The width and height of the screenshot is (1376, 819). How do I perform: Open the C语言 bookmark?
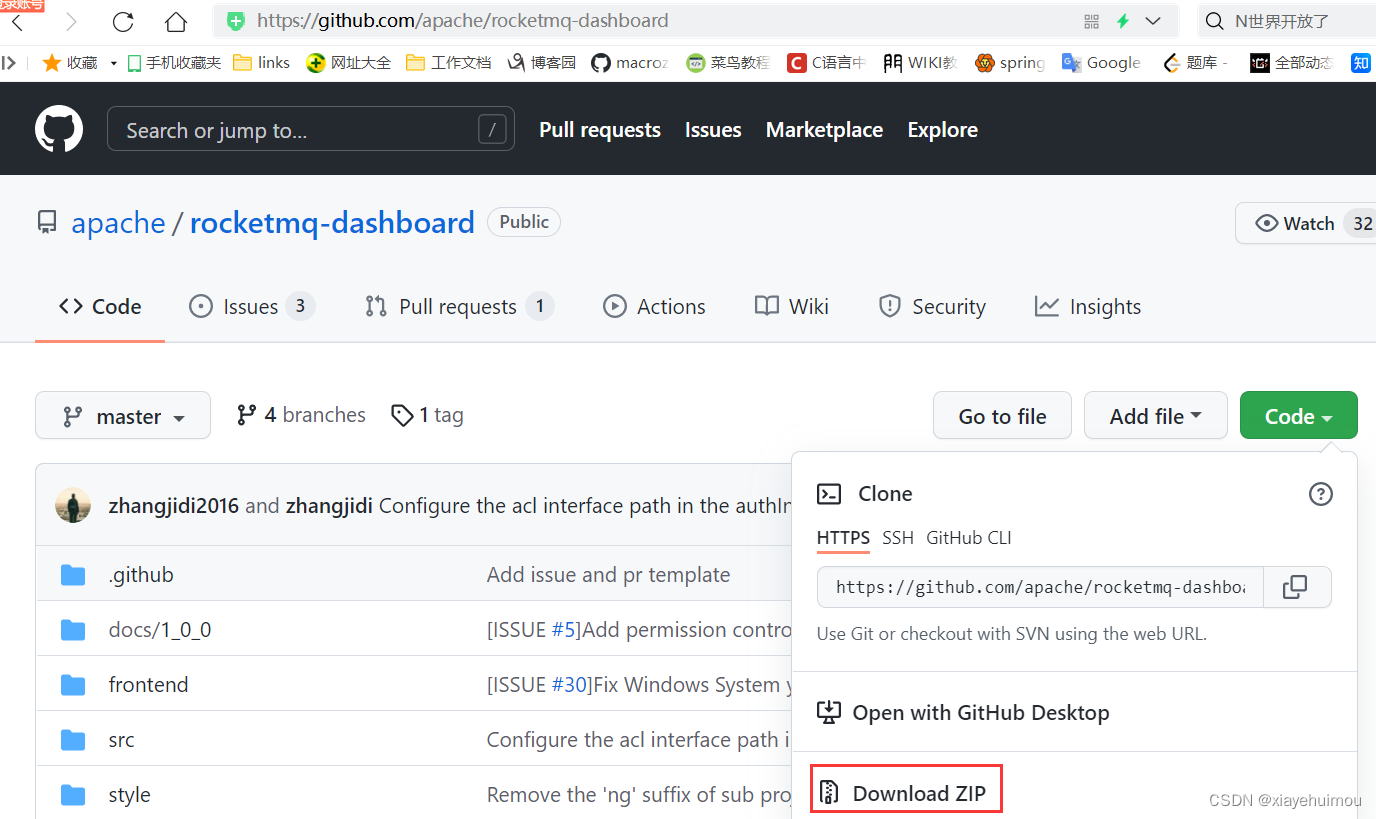pos(825,63)
